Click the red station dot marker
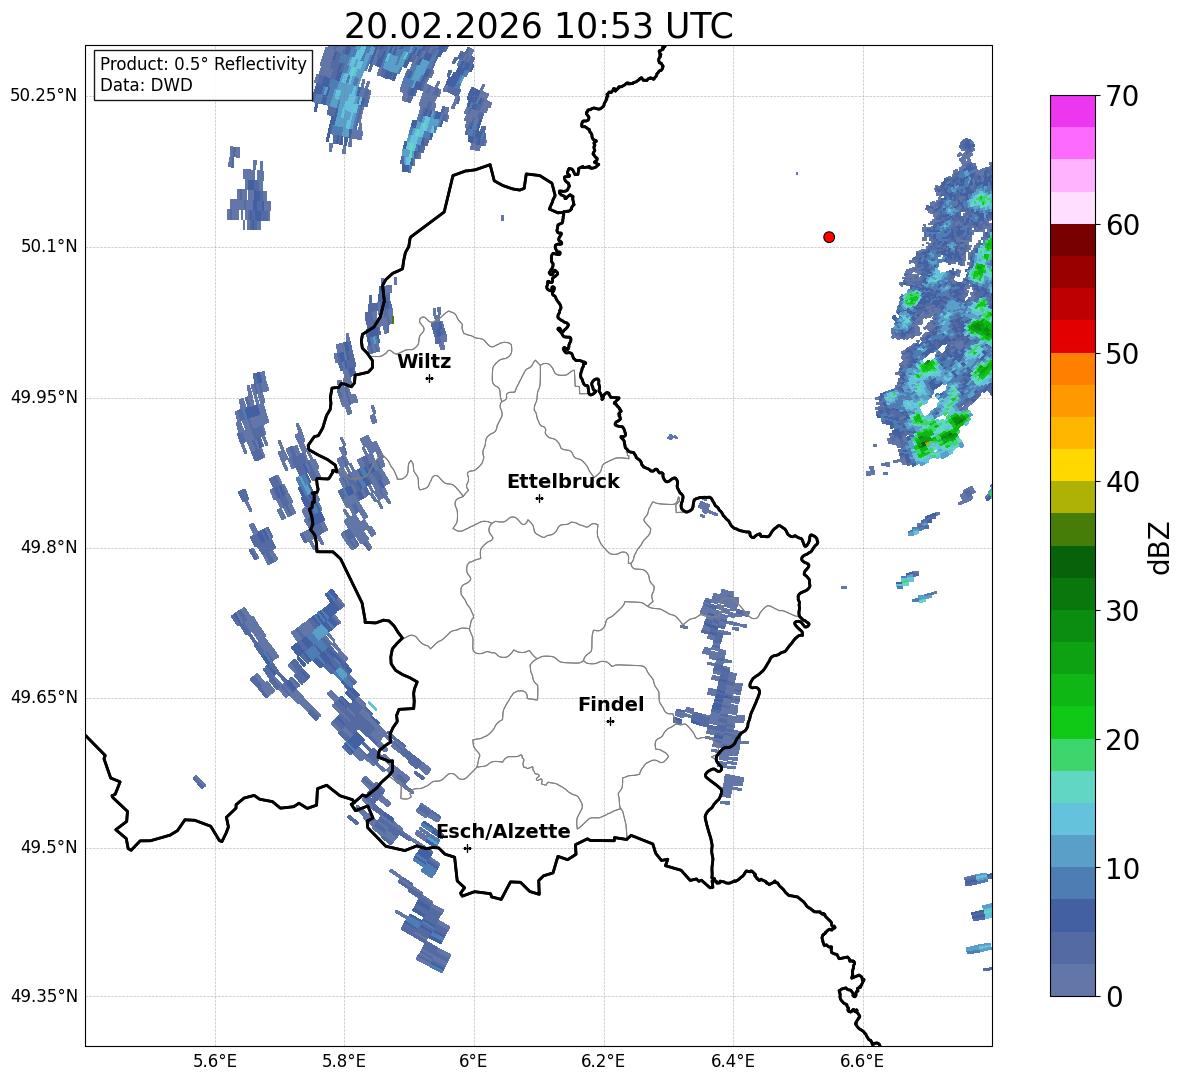 [x=829, y=237]
